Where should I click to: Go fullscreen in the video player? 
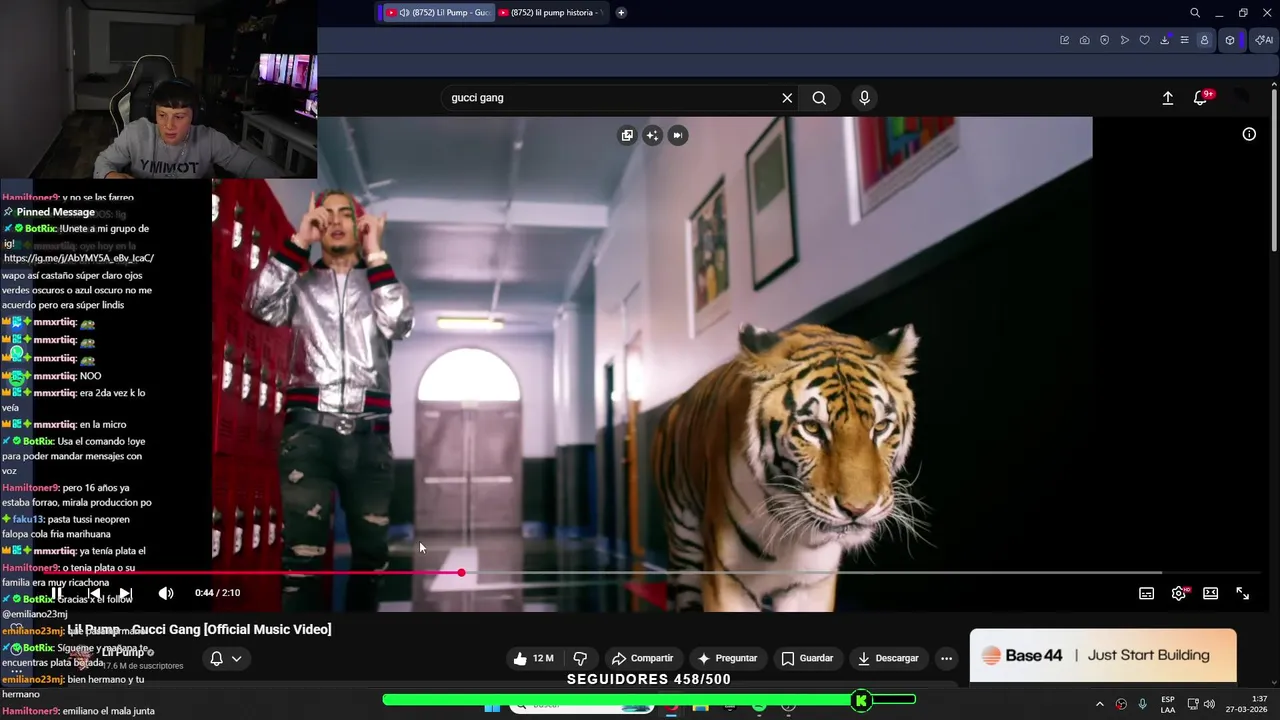(x=1243, y=593)
